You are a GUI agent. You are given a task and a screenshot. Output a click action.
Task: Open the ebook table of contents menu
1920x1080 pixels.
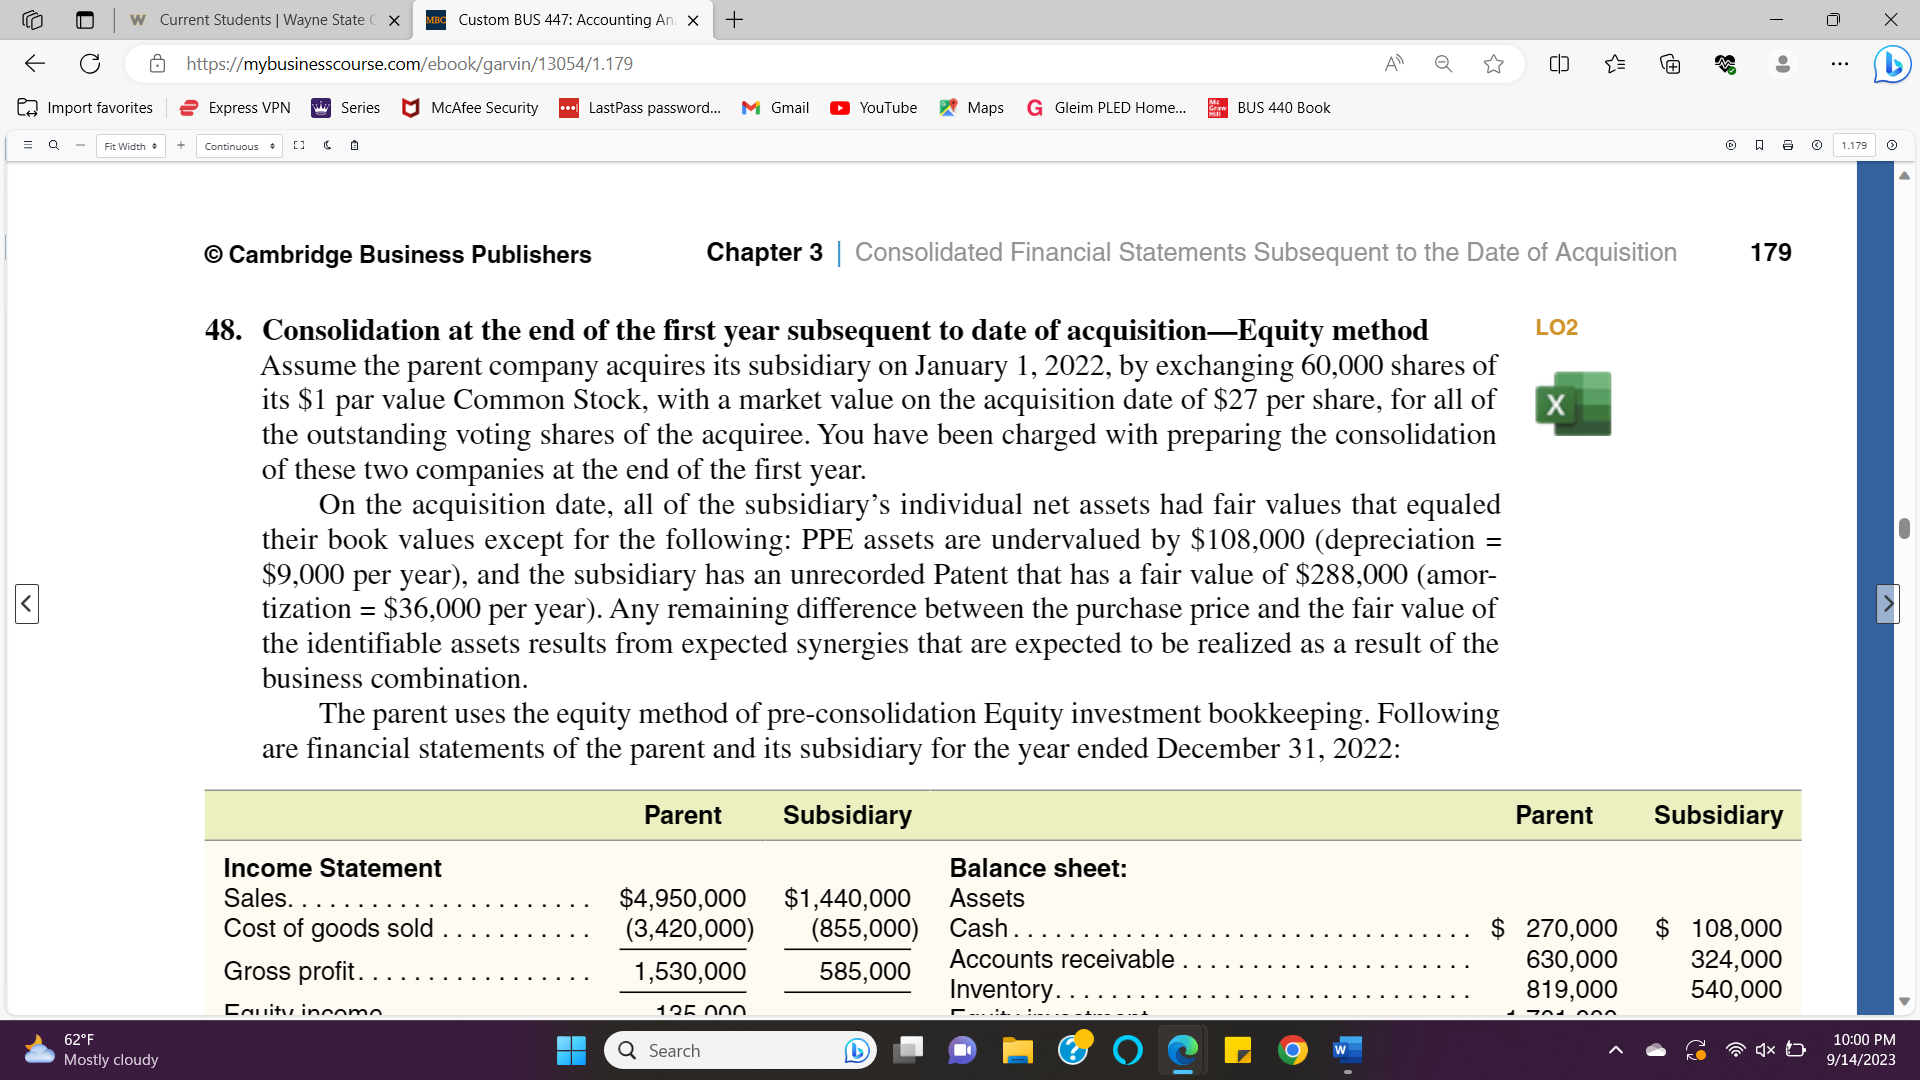tap(28, 145)
